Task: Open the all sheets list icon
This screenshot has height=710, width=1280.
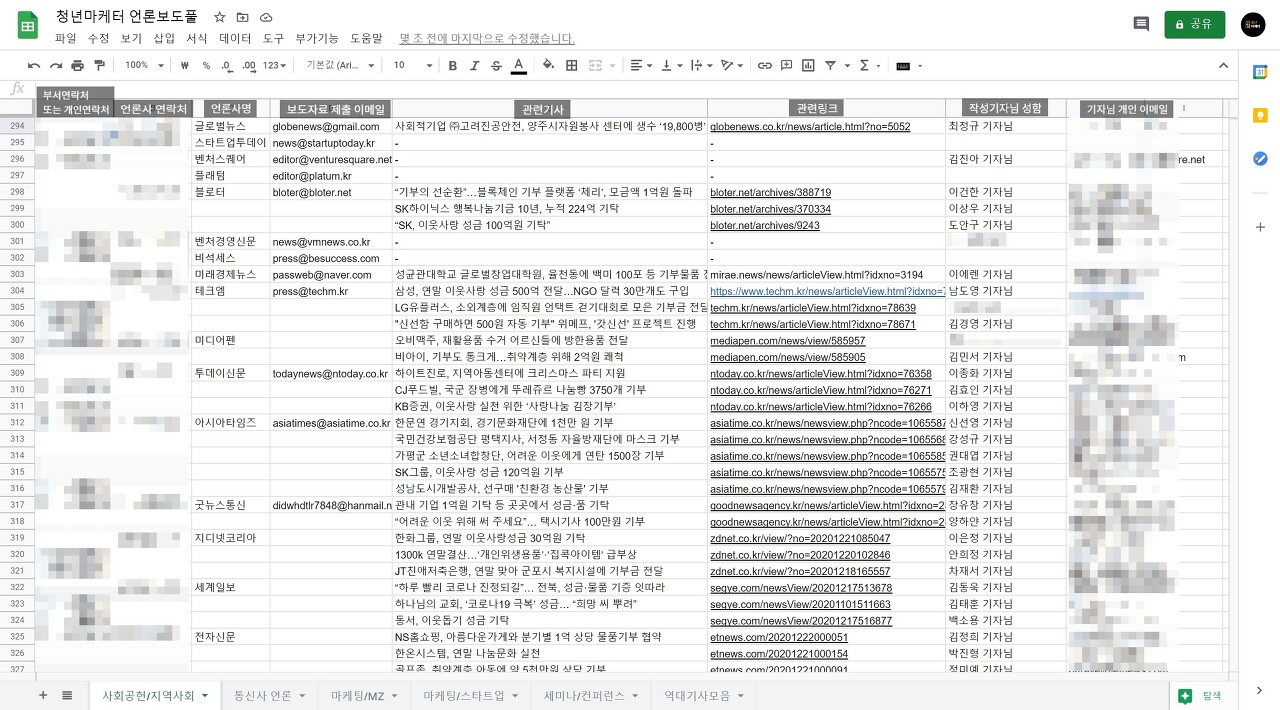Action: pos(67,695)
